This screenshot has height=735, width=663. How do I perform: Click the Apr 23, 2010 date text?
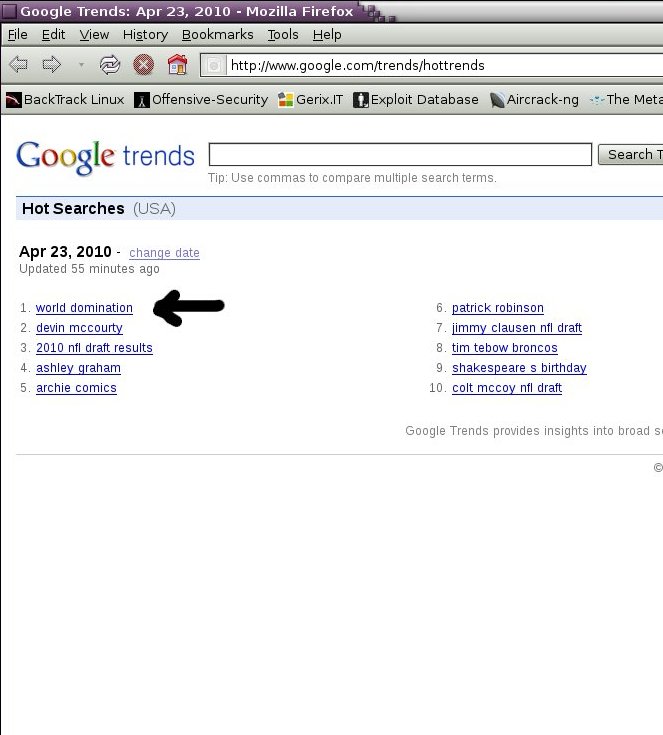click(x=65, y=252)
